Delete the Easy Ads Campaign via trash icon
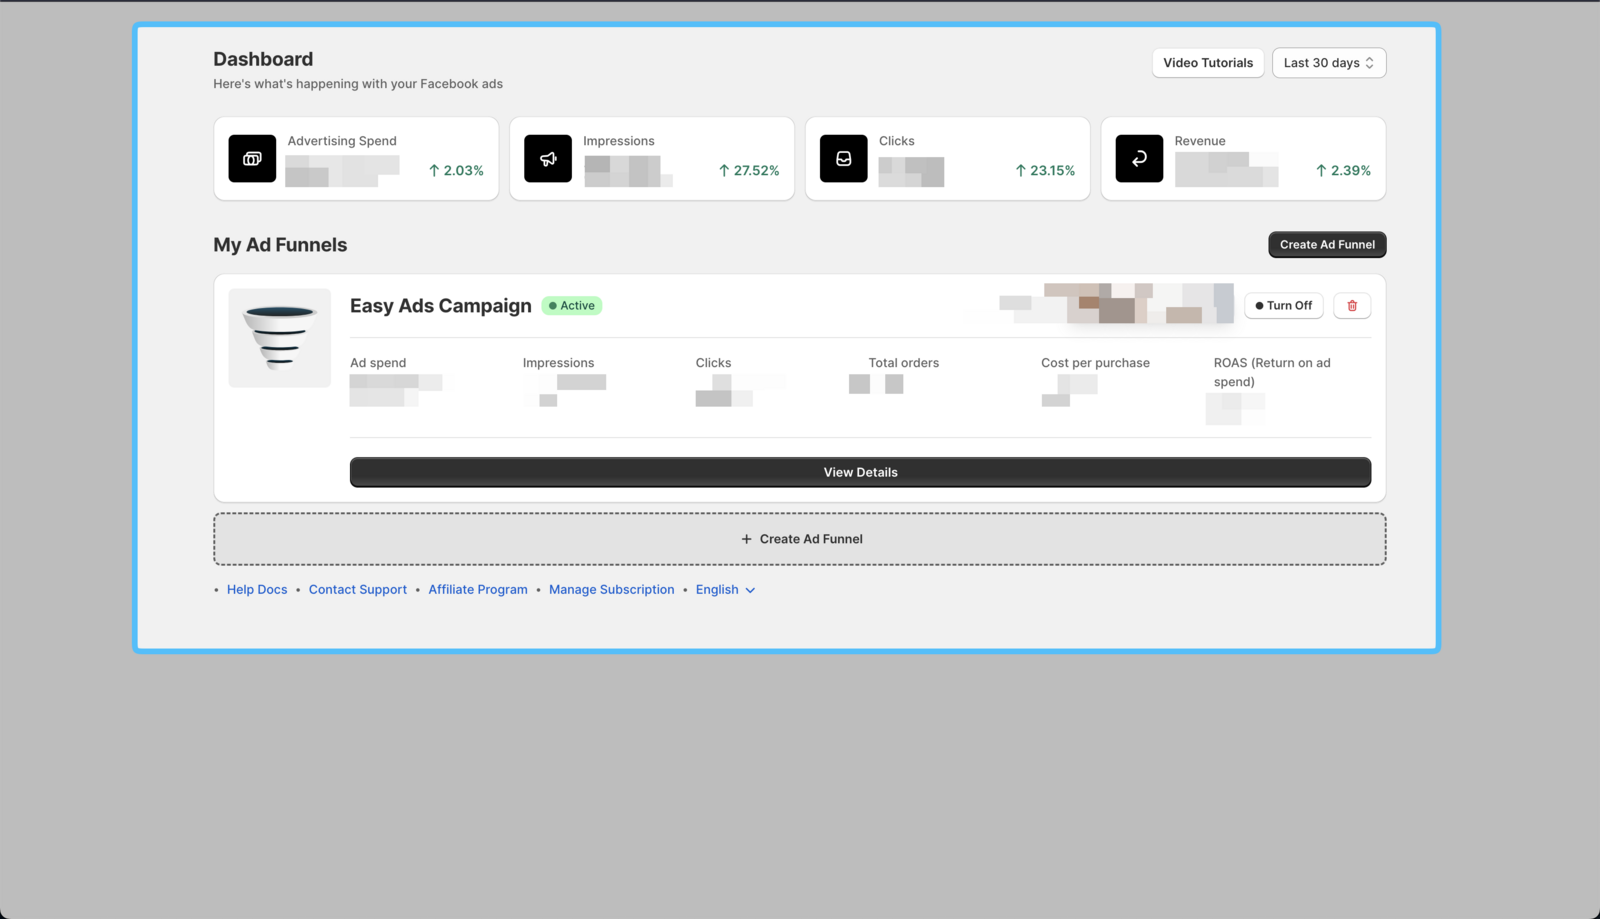 tap(1351, 305)
